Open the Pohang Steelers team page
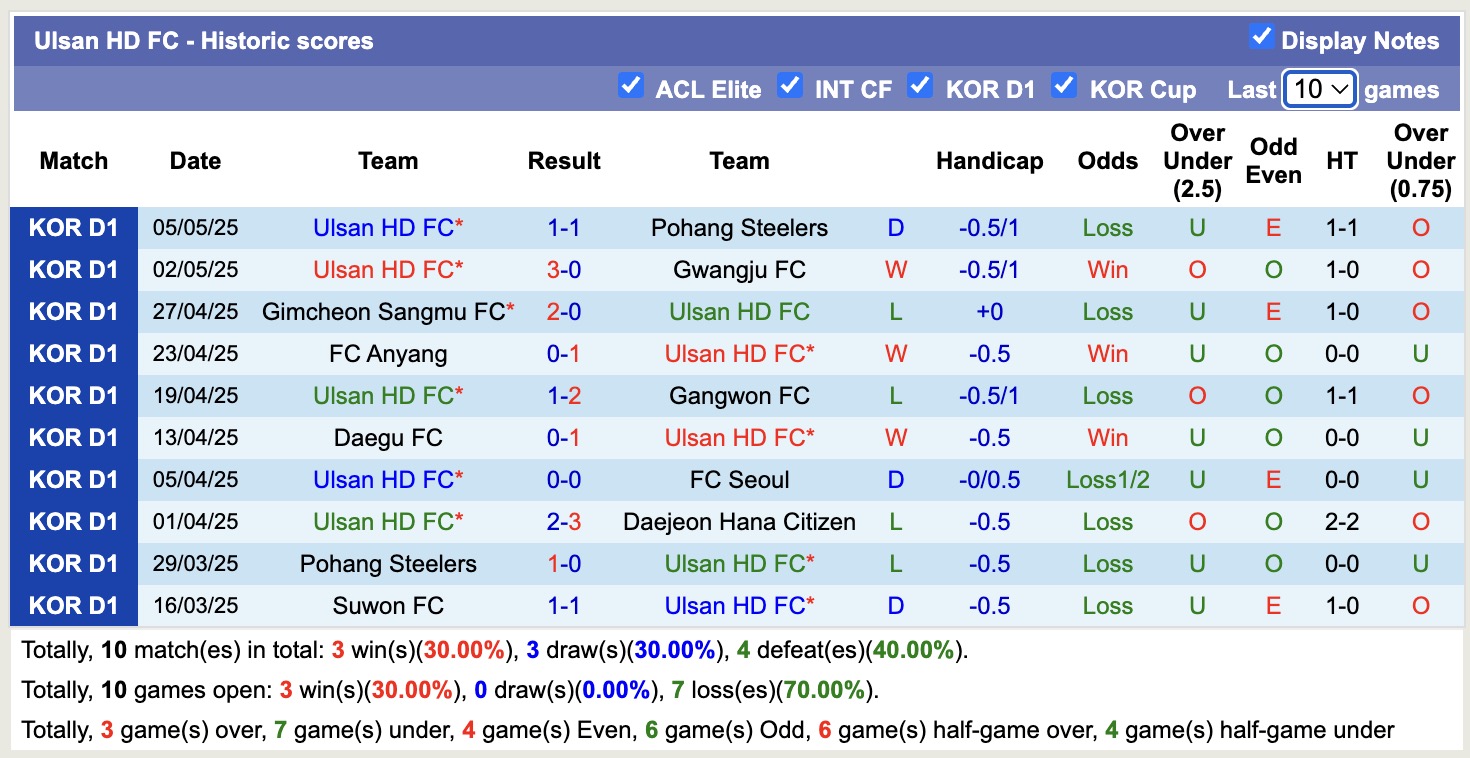1470x758 pixels. 739,227
